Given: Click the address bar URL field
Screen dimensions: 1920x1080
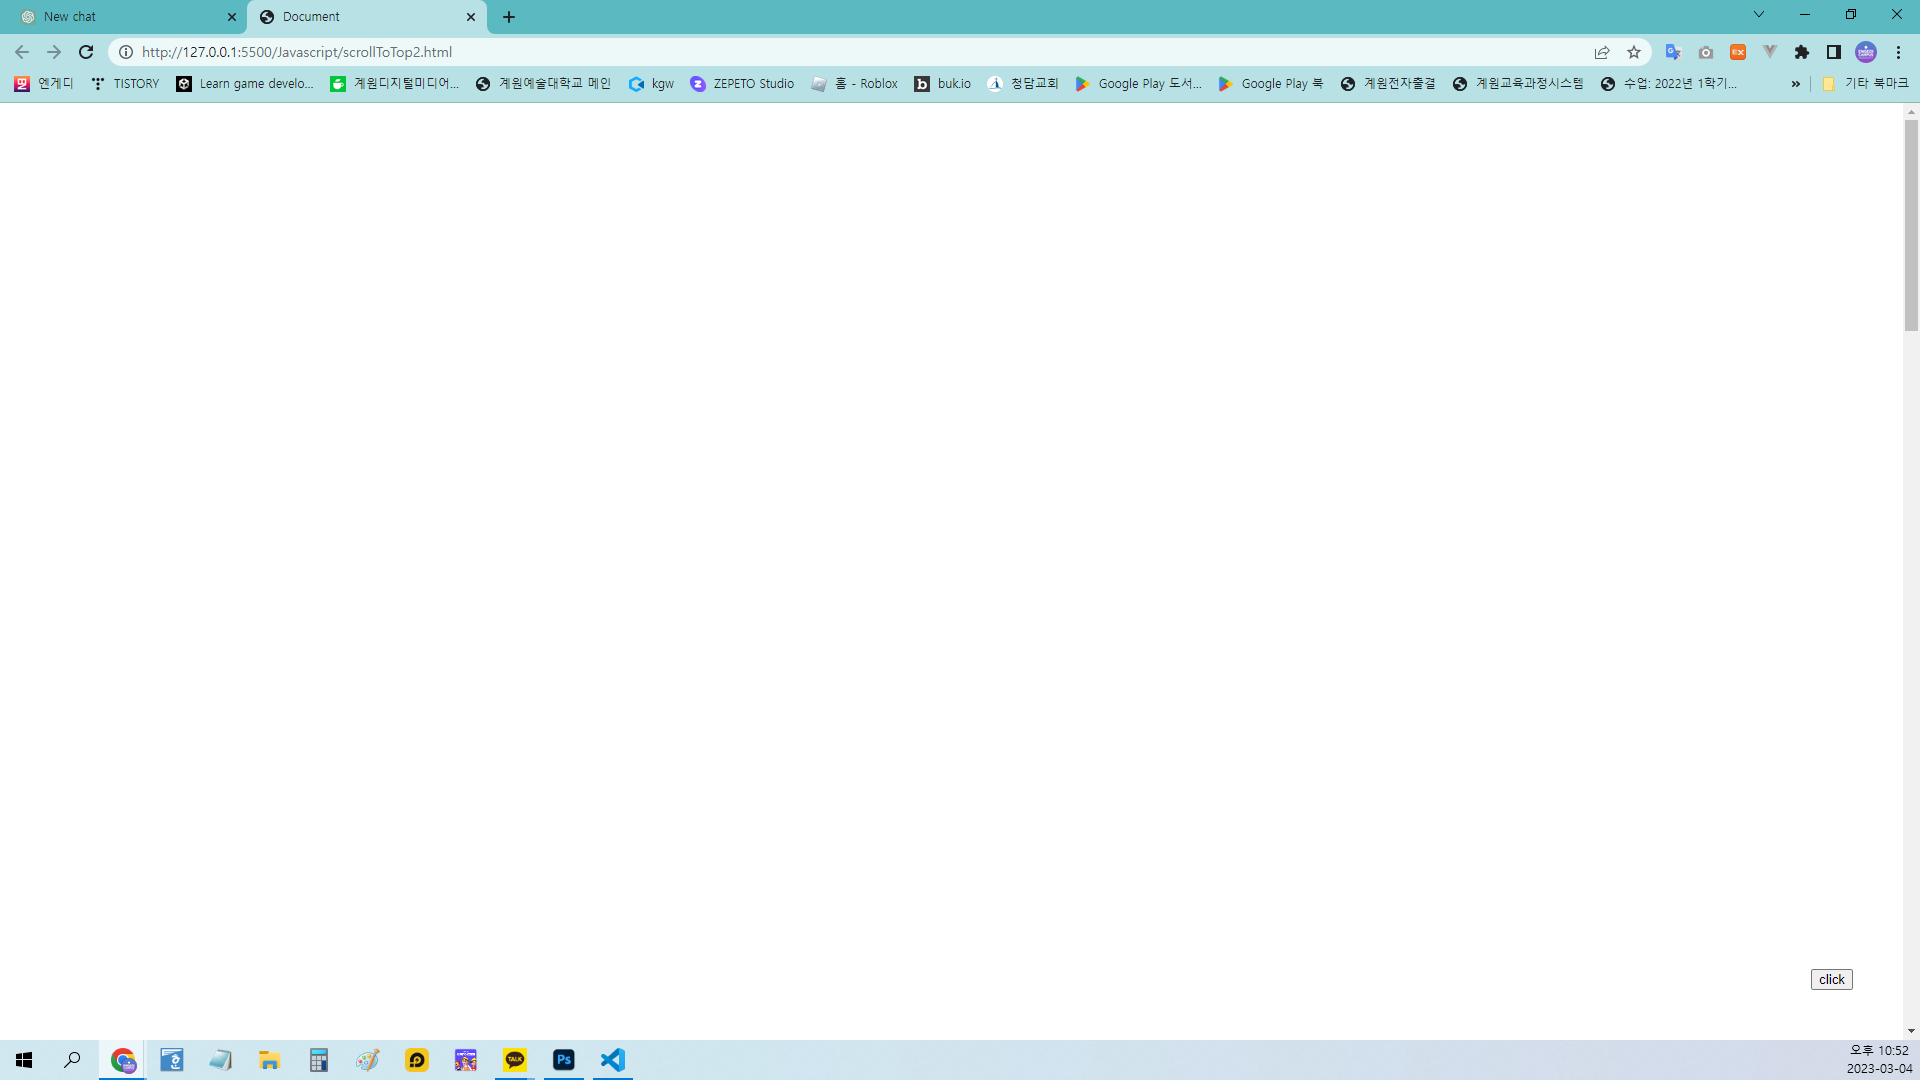Looking at the screenshot, I should pos(800,52).
